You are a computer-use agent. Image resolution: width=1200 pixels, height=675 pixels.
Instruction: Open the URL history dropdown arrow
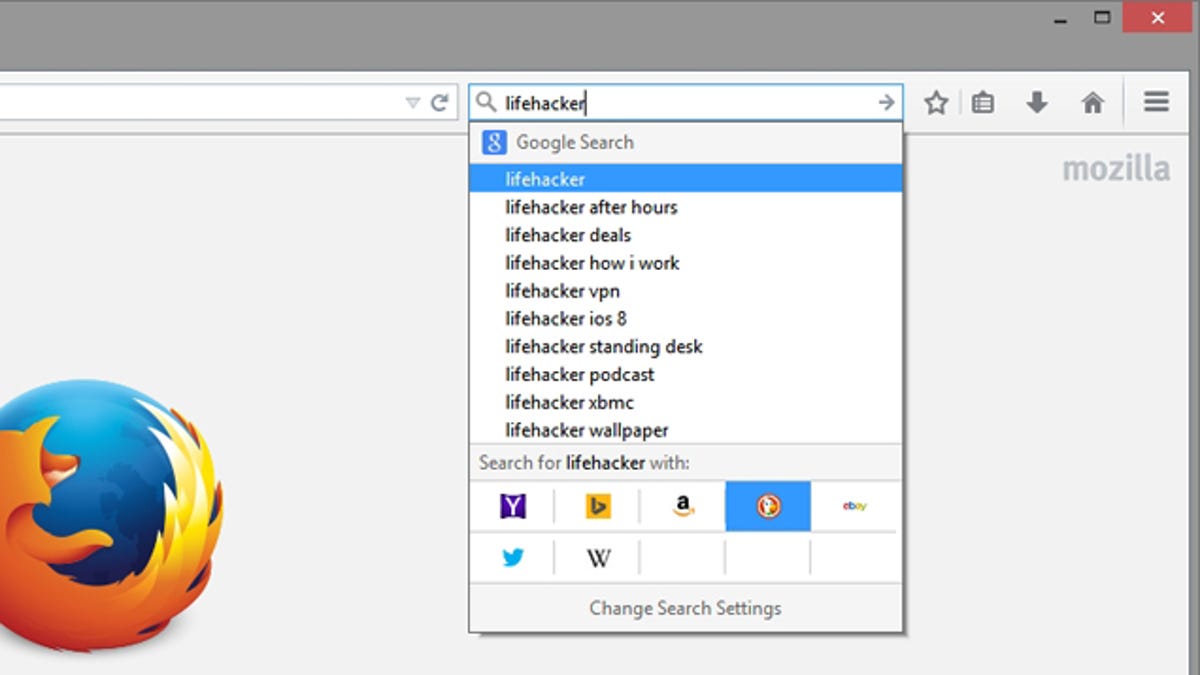(413, 103)
